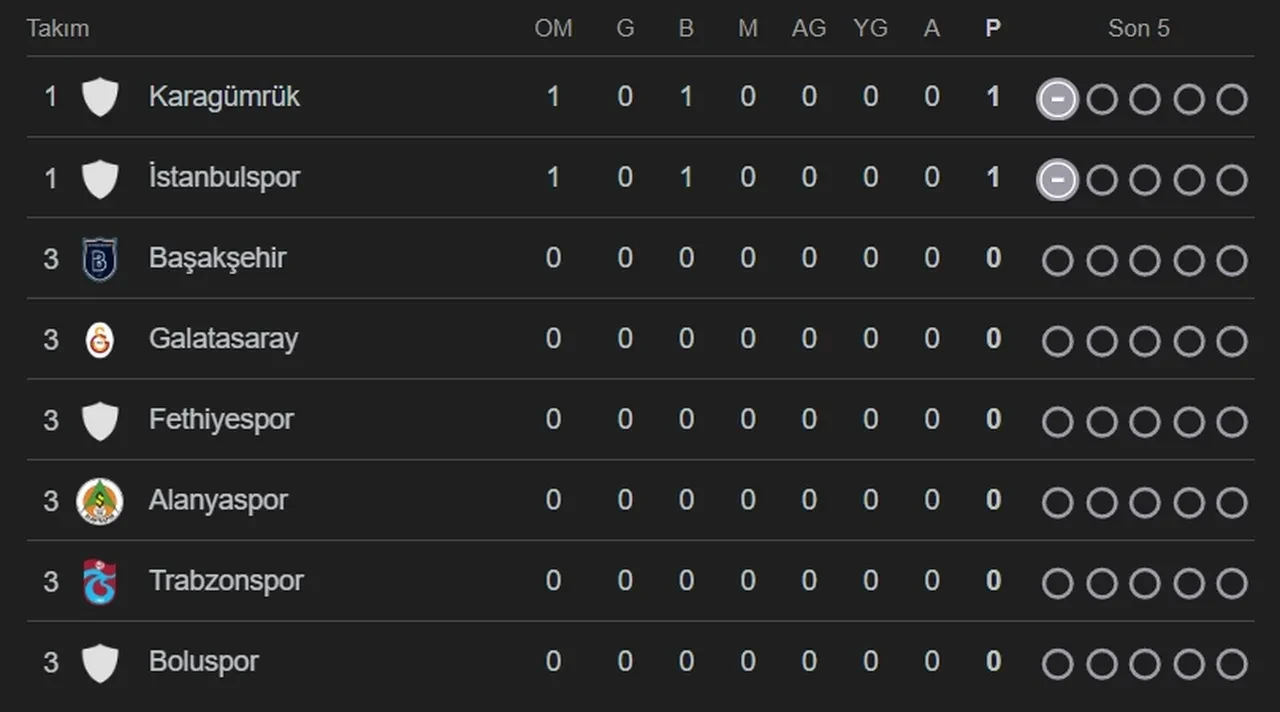
Task: Click the OM column header
Action: pos(553,28)
